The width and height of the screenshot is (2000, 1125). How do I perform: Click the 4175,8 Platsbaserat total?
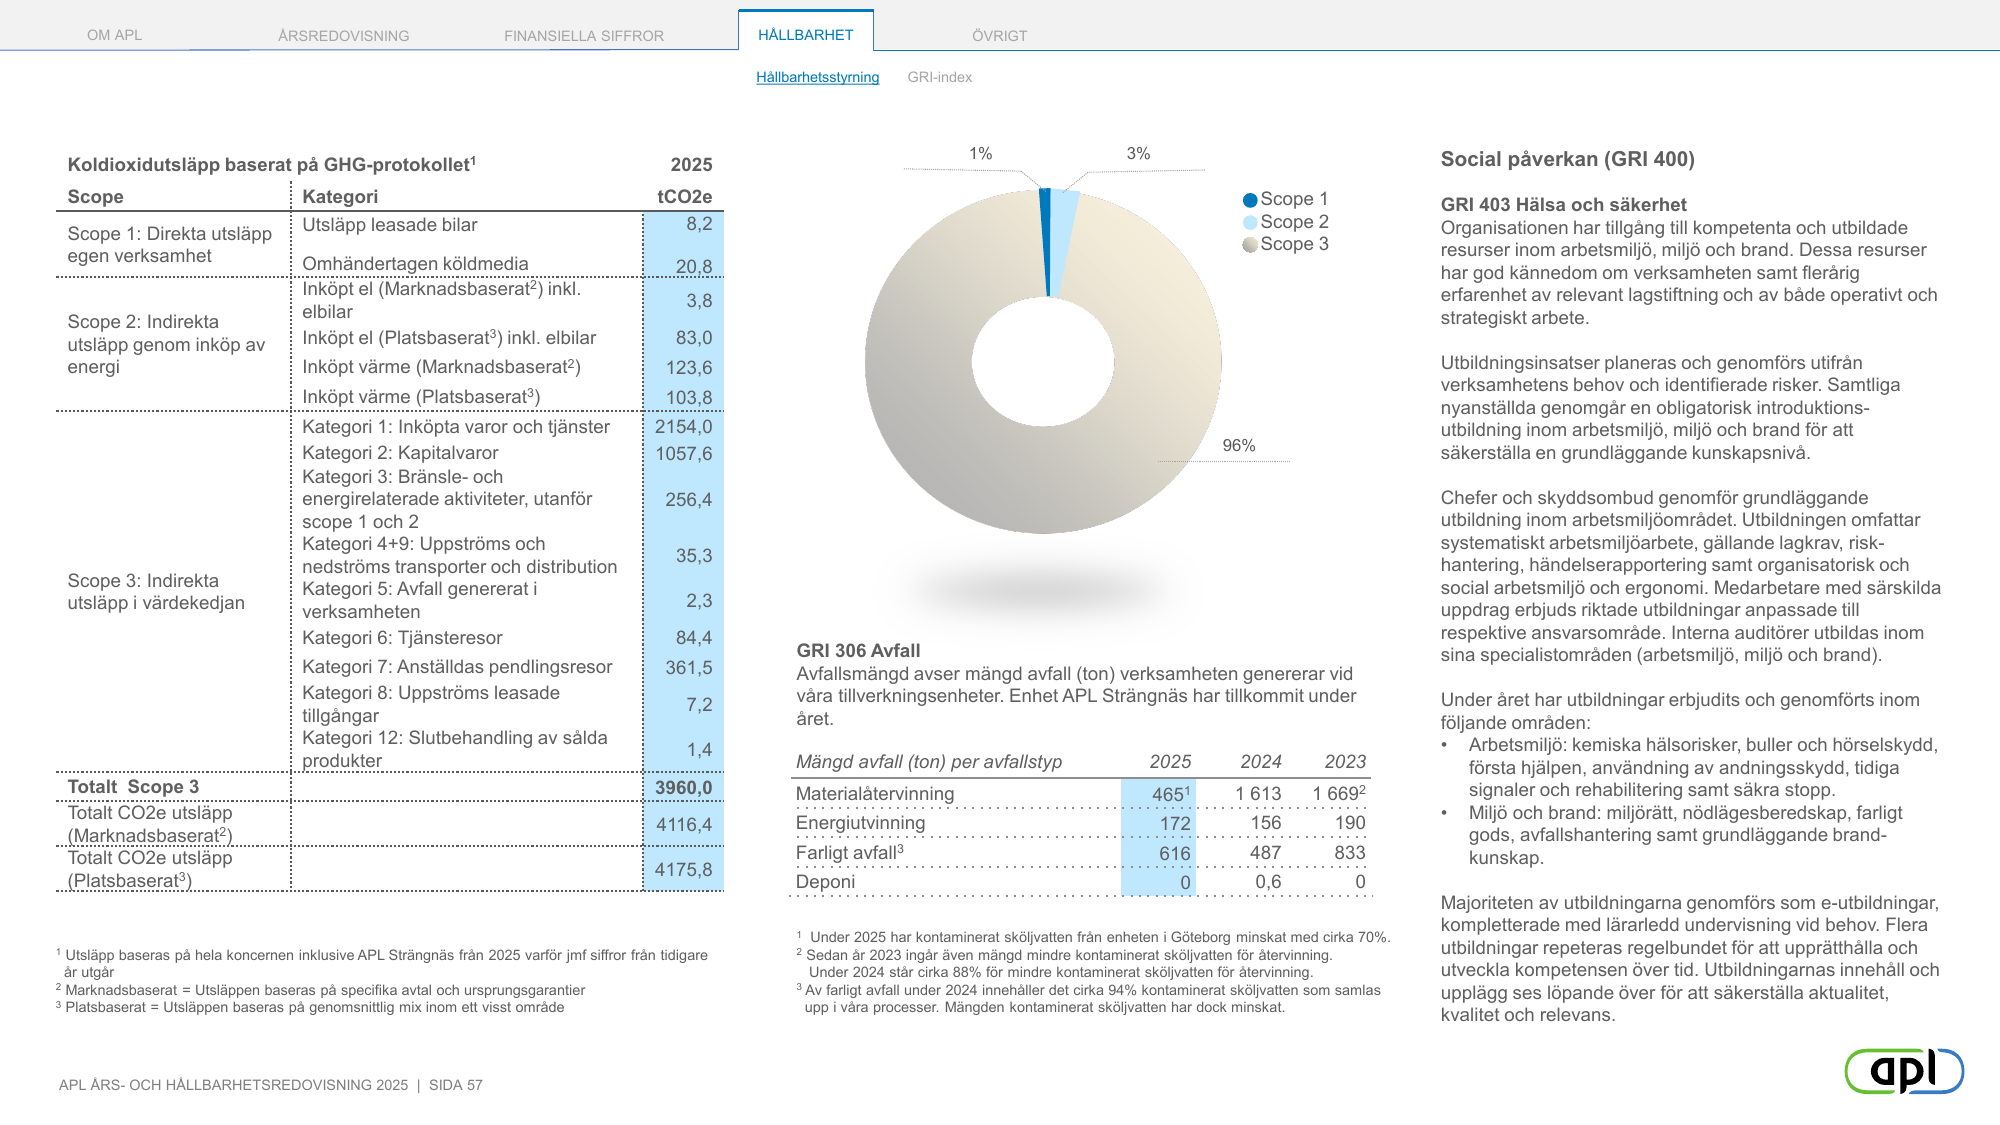click(684, 870)
